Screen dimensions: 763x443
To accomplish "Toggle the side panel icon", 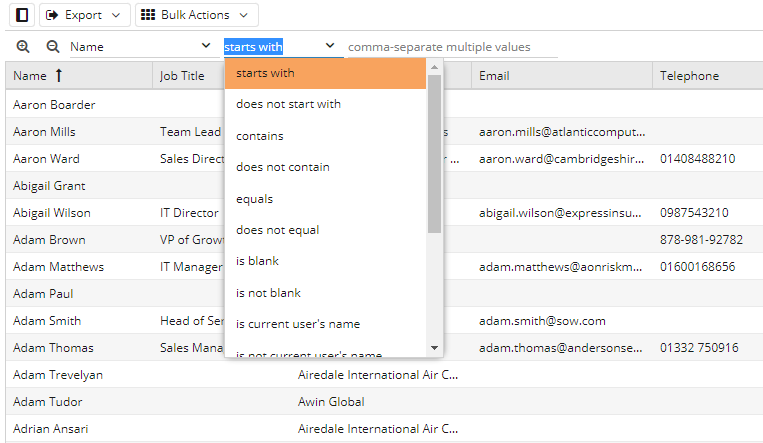I will (x=22, y=15).
